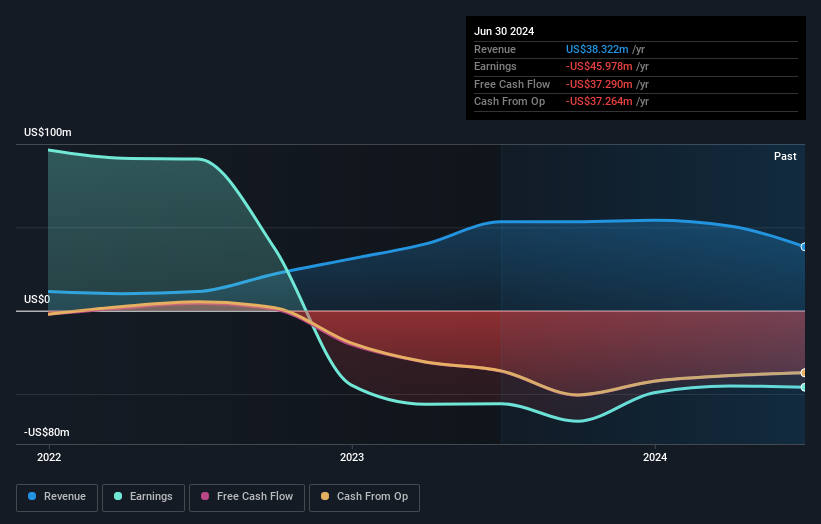
Task: Click the Cash From Op label in tooltip
Action: pos(509,102)
